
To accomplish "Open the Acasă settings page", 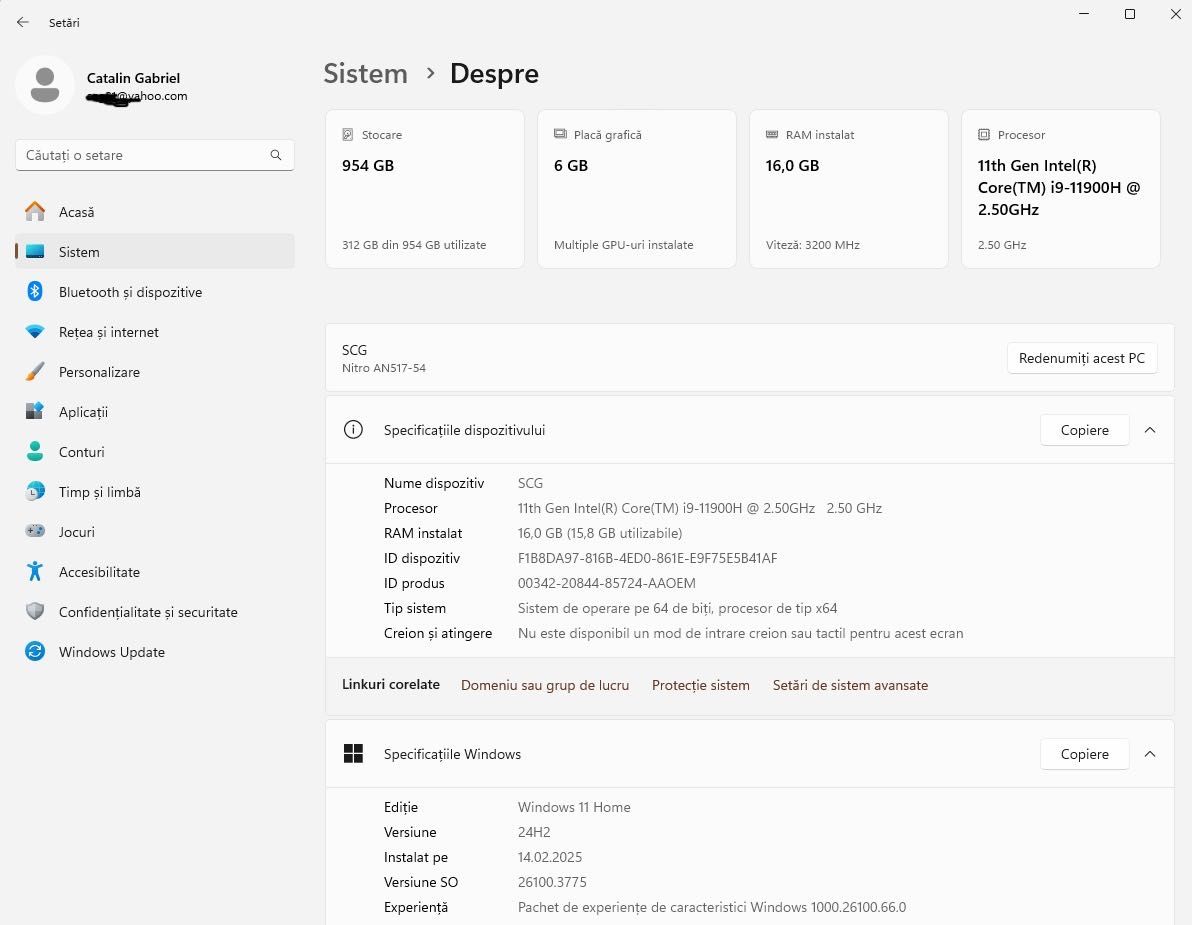I will pyautogui.click(x=155, y=212).
